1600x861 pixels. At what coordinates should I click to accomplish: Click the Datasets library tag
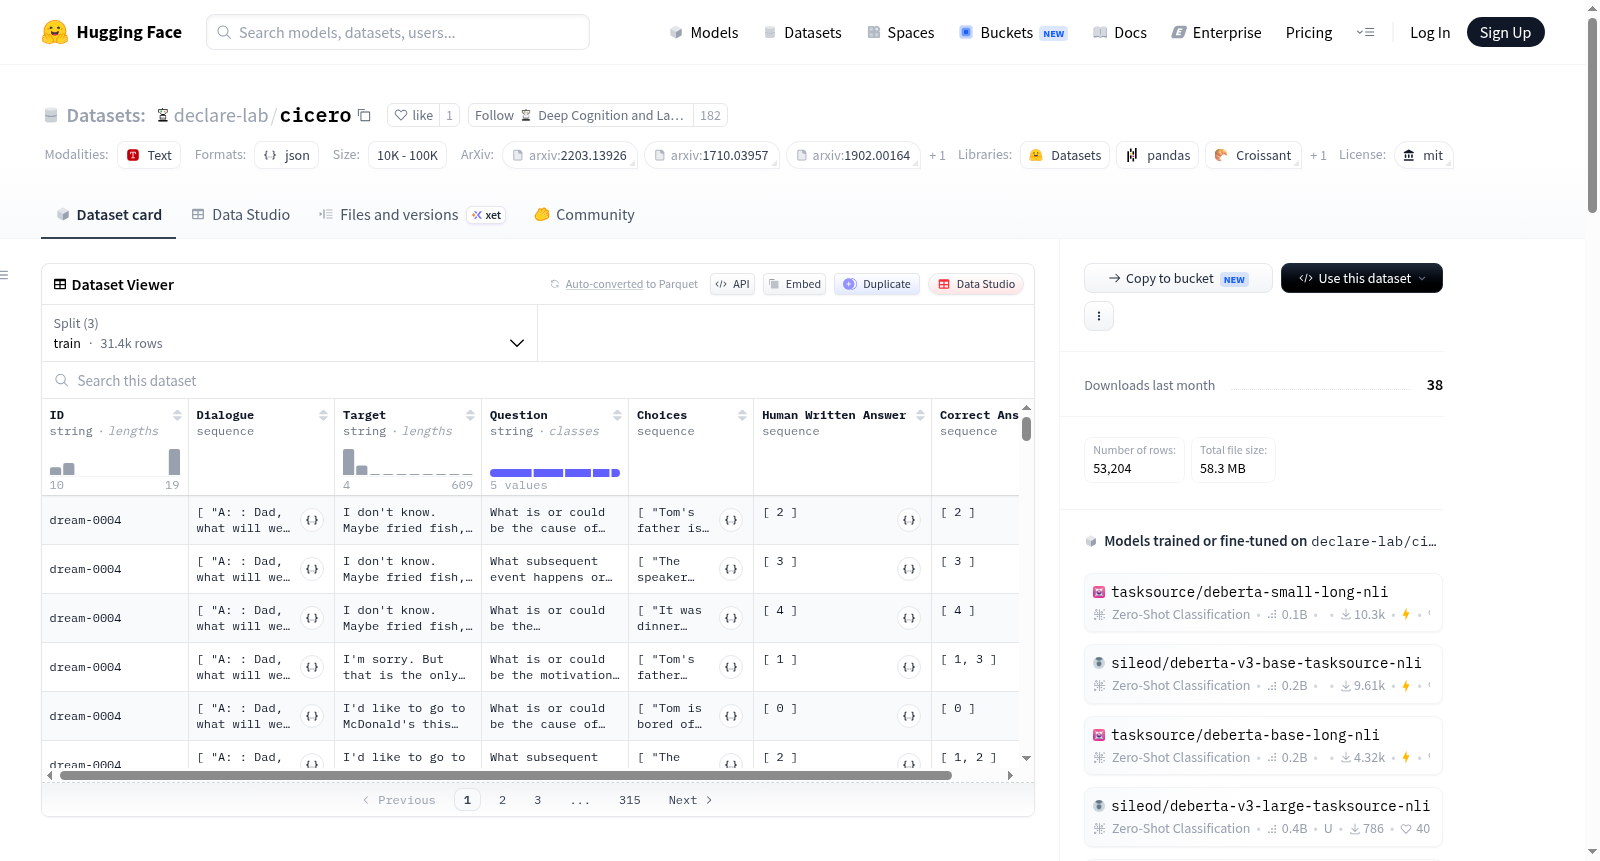click(x=1065, y=155)
